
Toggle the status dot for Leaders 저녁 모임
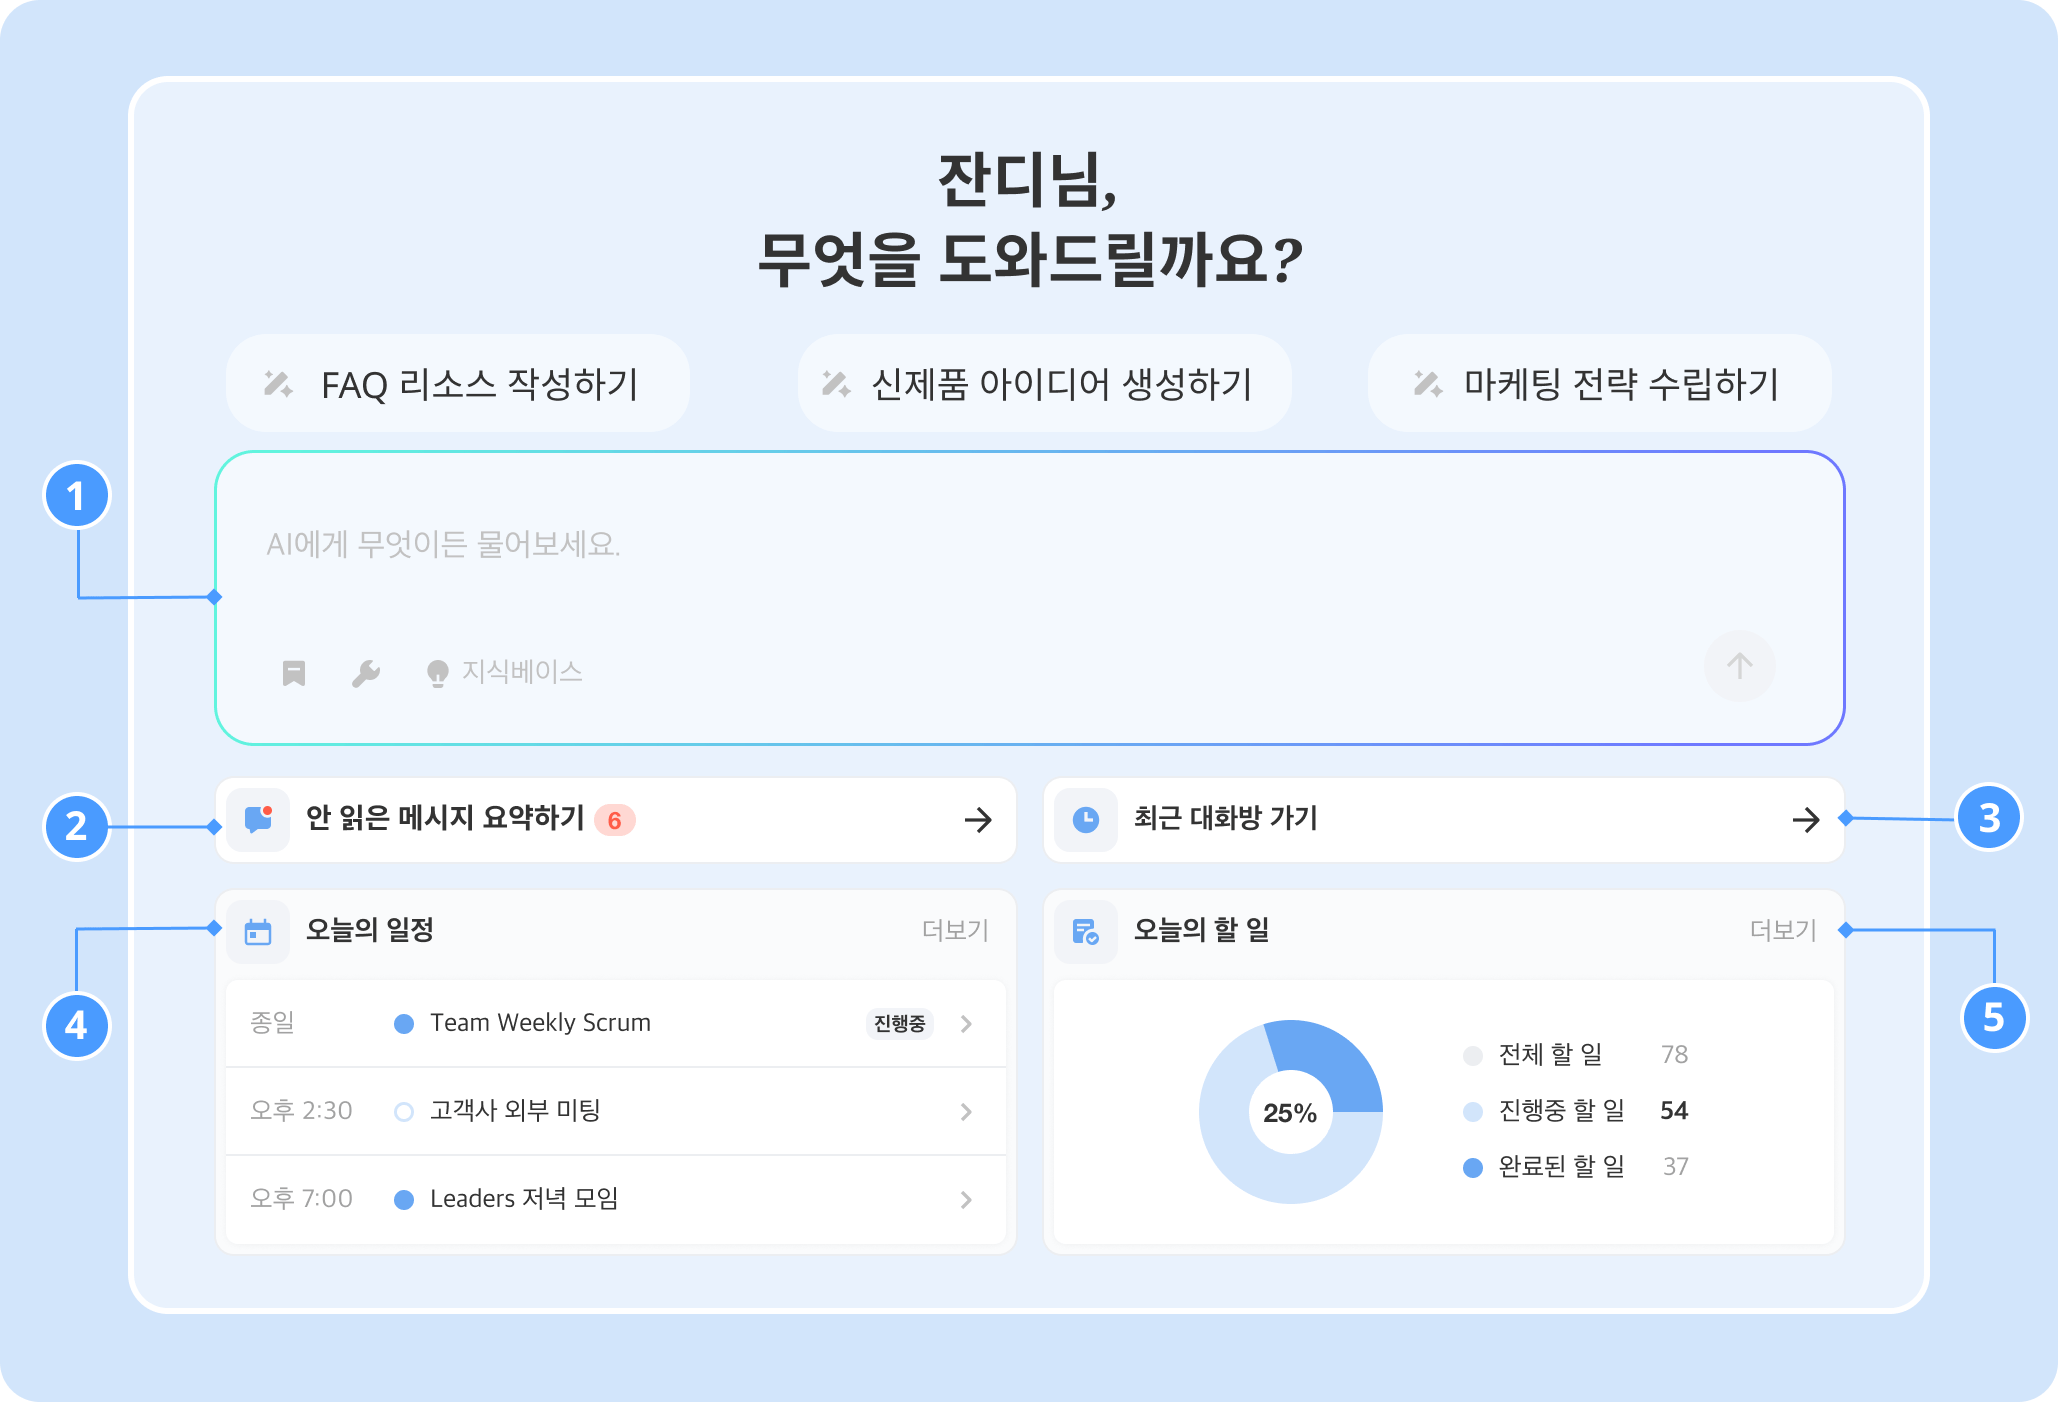click(404, 1198)
